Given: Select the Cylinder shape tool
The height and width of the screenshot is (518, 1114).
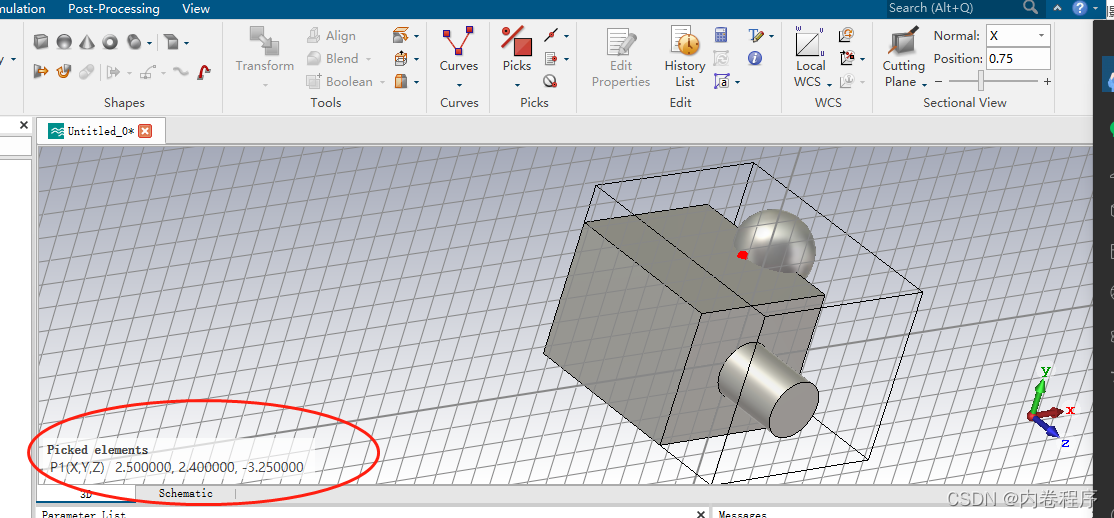Looking at the screenshot, I should click(134, 42).
